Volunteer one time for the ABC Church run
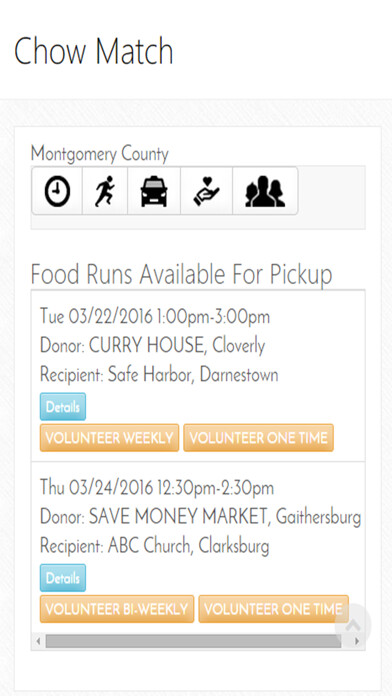 tap(273, 609)
